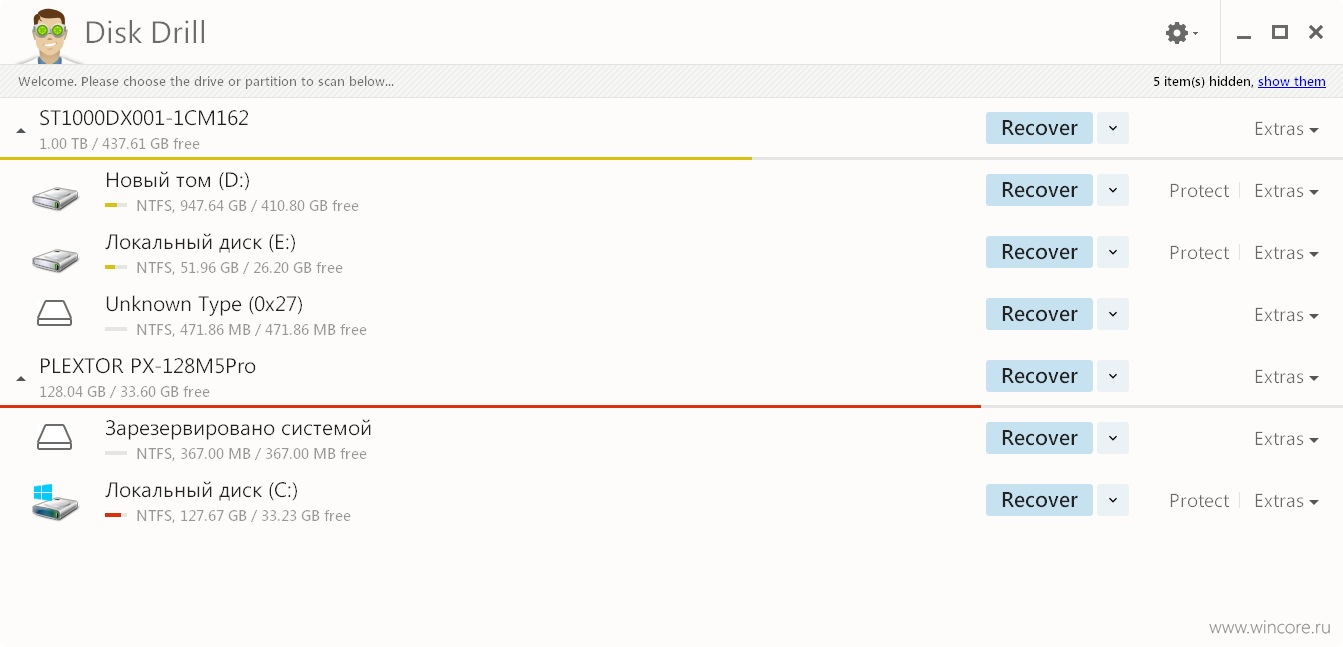
Task: Click the '1.00 TB / 437.61 GB free' text
Action: [119, 144]
